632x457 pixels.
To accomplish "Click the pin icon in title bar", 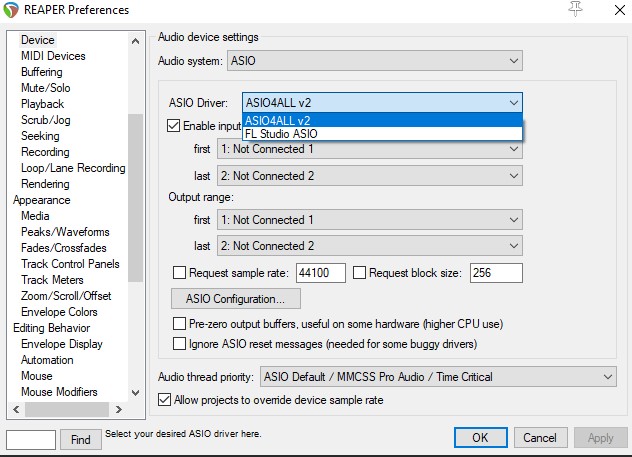I will [575, 9].
